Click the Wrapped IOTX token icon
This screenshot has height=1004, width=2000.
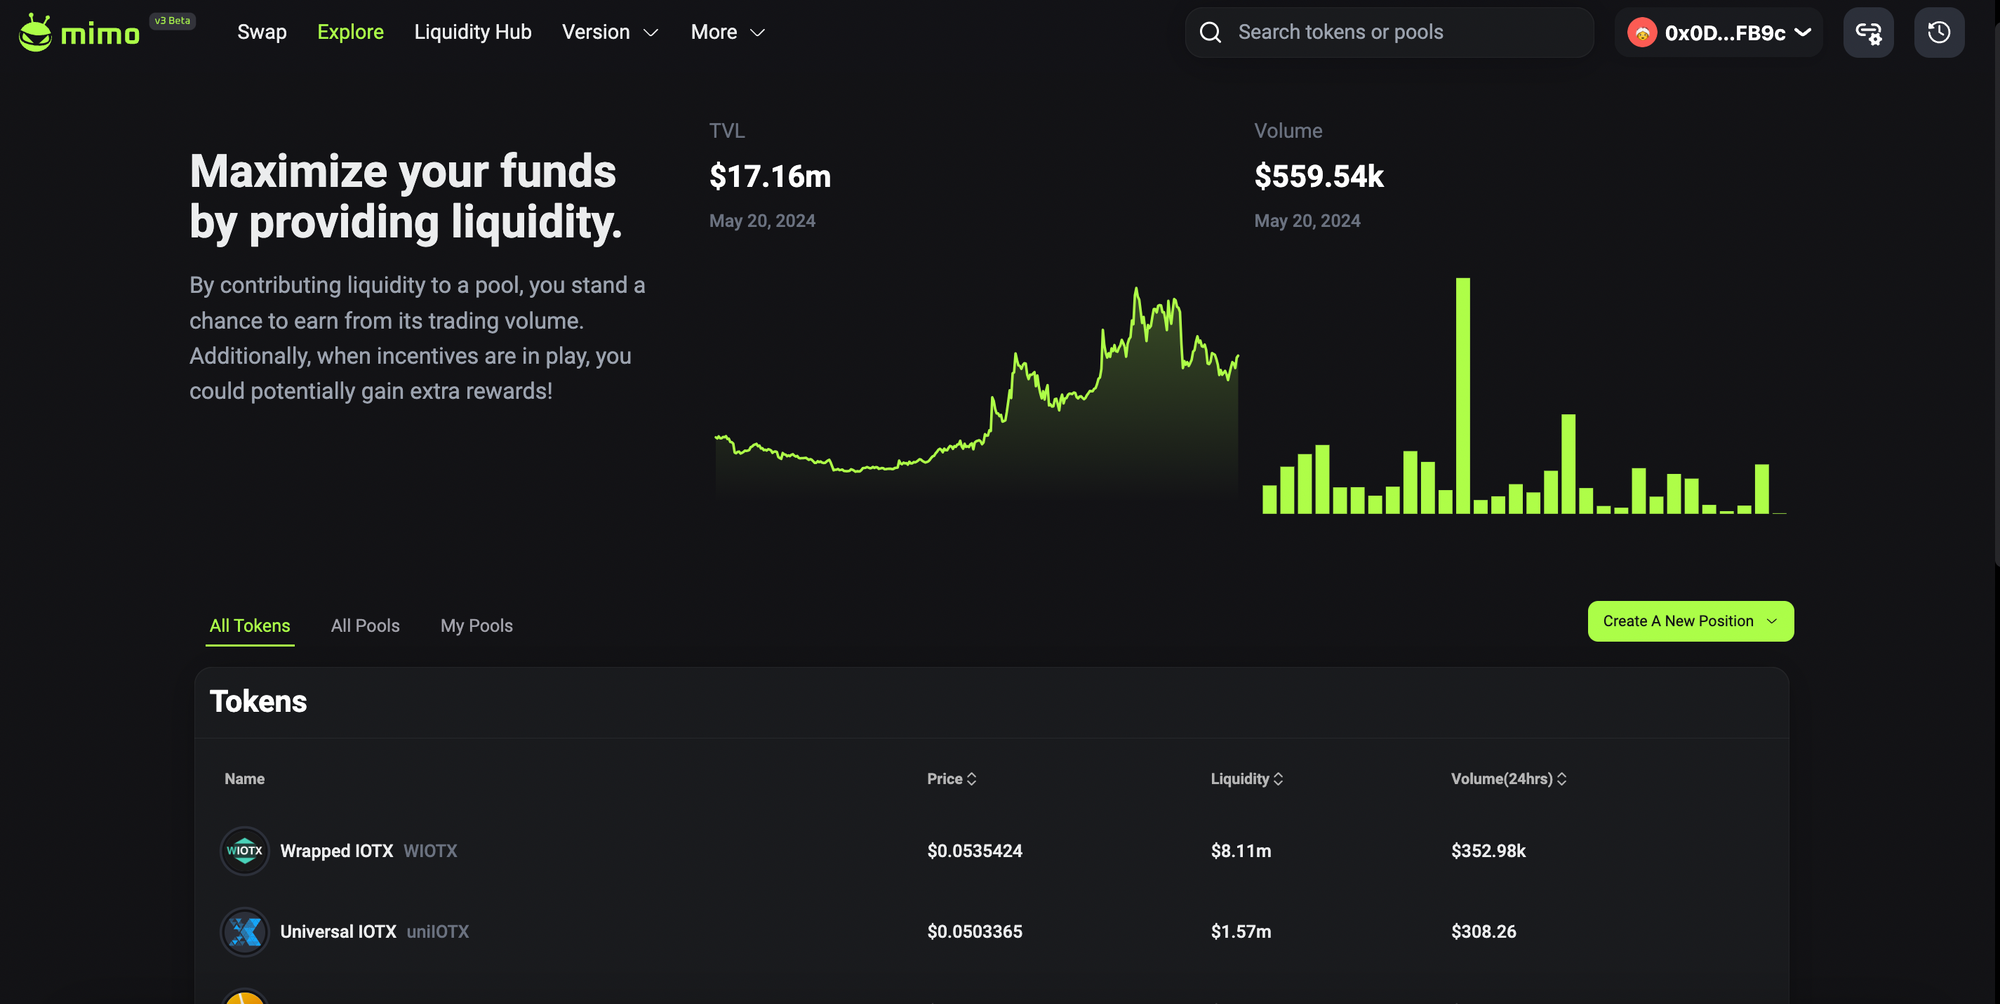click(244, 851)
